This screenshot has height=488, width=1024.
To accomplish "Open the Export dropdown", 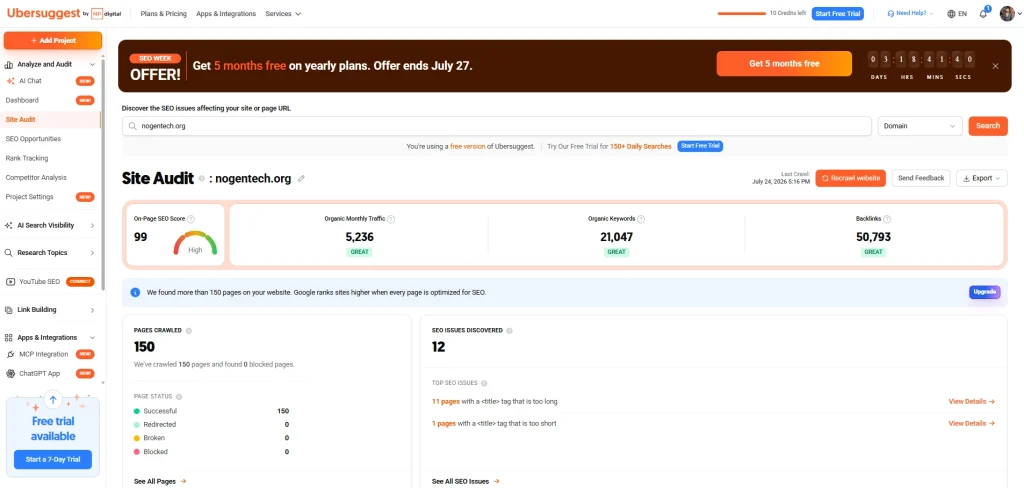I will [x=982, y=178].
